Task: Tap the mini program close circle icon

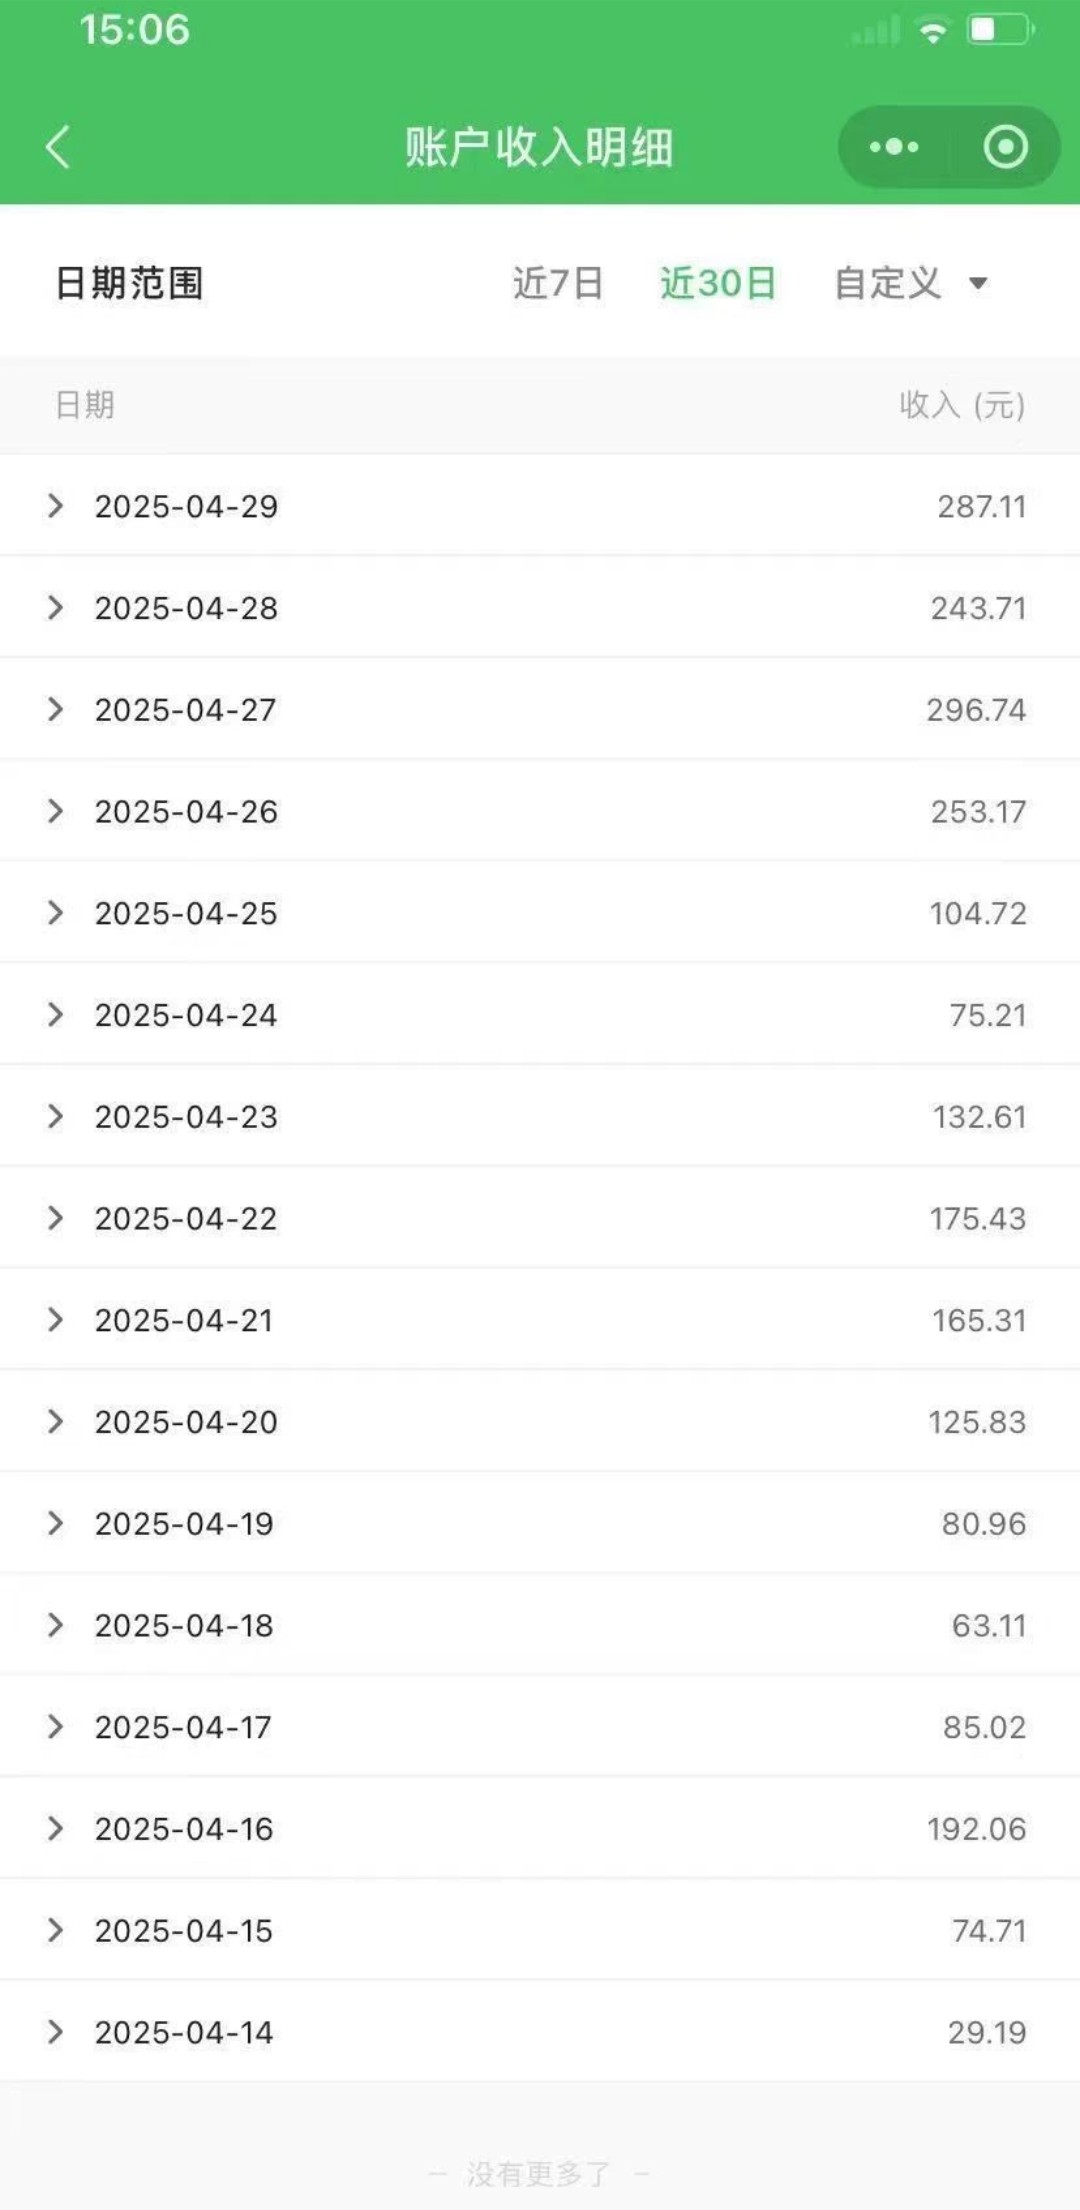Action: (x=1005, y=147)
